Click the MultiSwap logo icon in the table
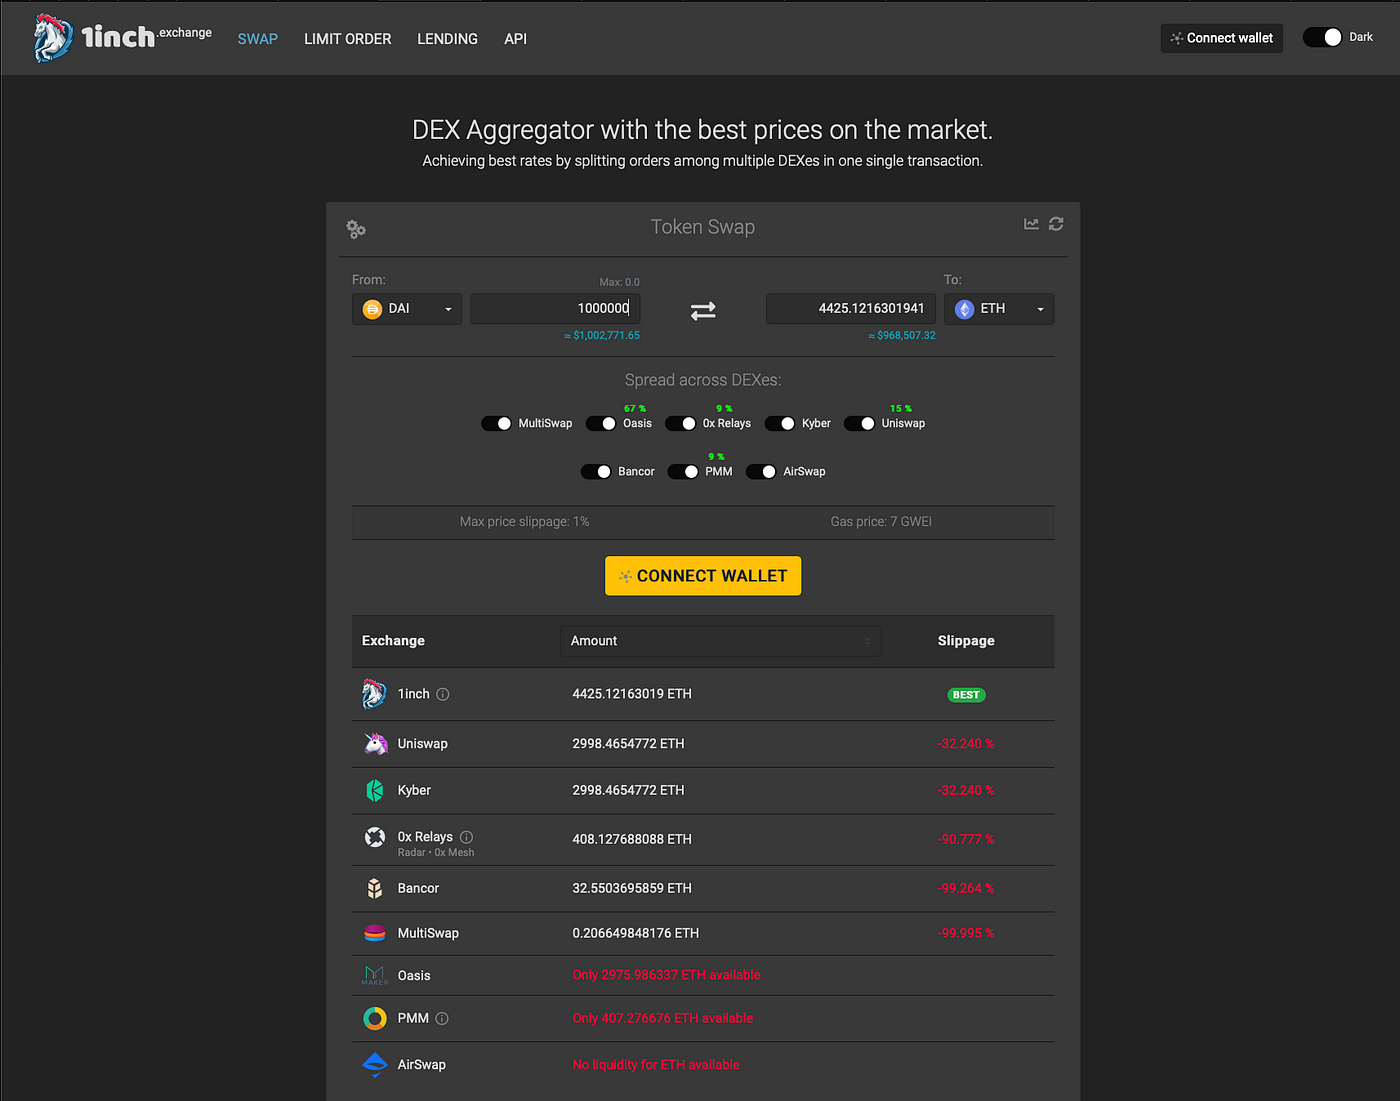1400x1101 pixels. click(x=375, y=933)
